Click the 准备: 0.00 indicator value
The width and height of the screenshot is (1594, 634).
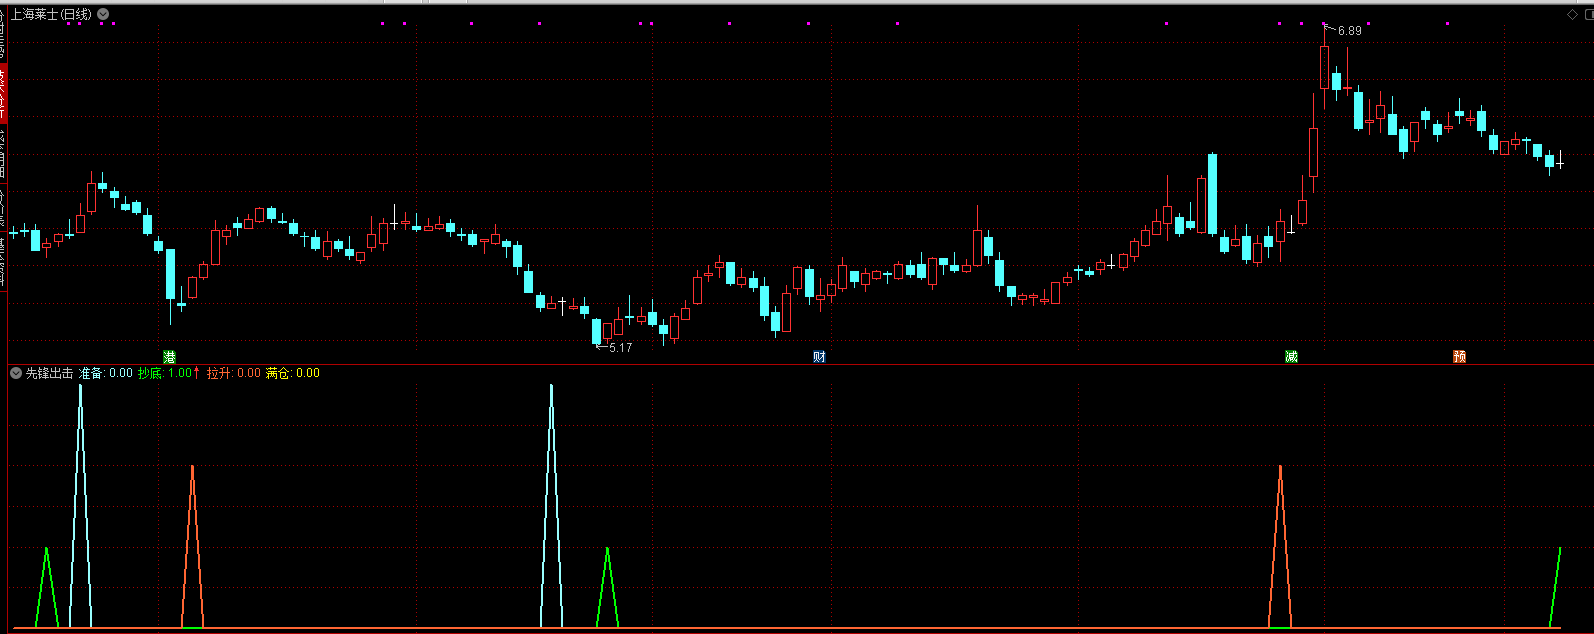tap(105, 373)
